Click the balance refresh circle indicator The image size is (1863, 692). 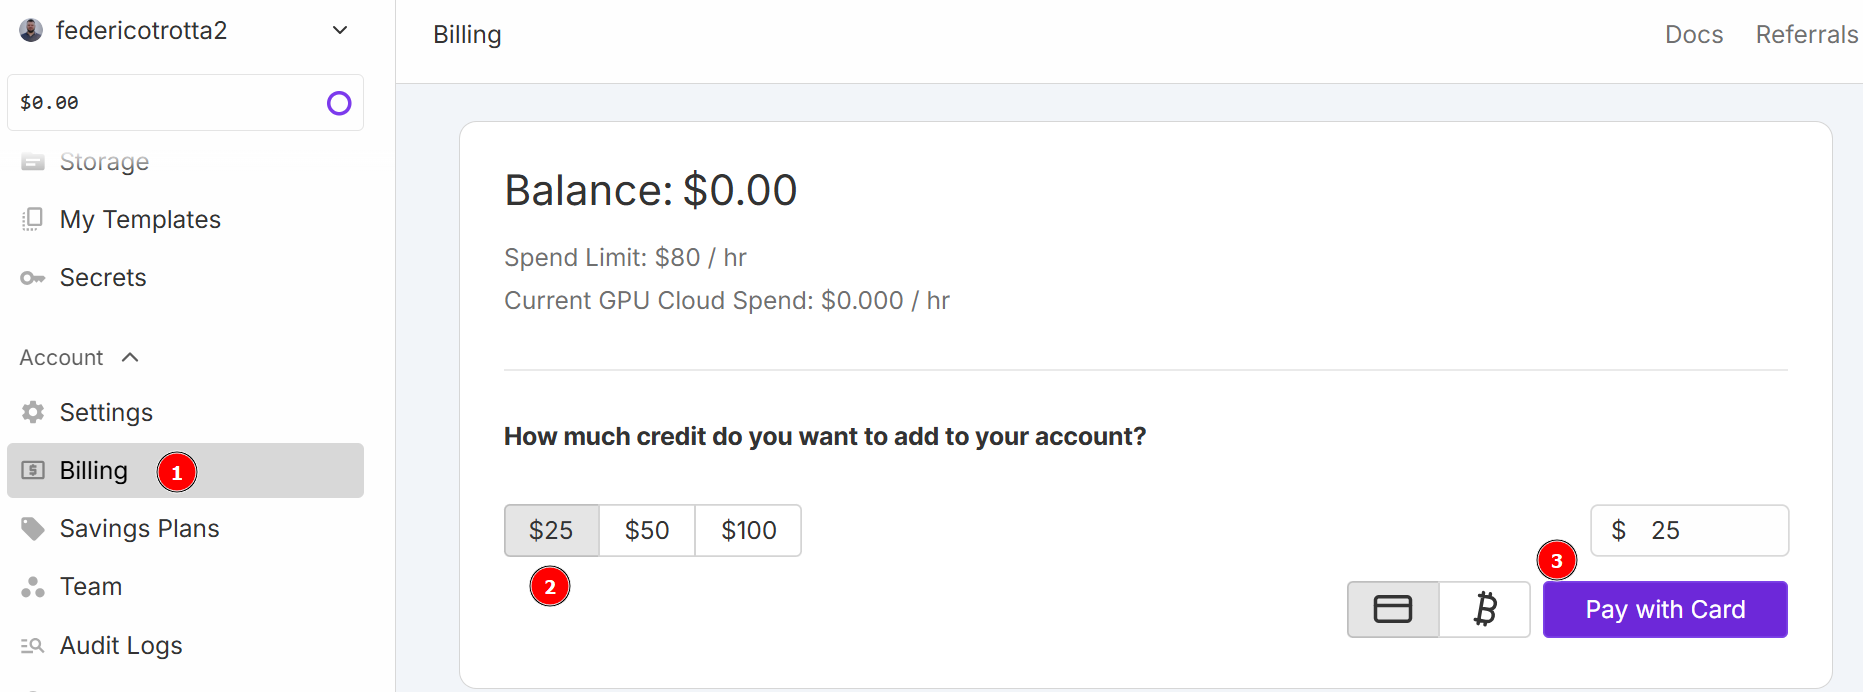pyautogui.click(x=339, y=103)
